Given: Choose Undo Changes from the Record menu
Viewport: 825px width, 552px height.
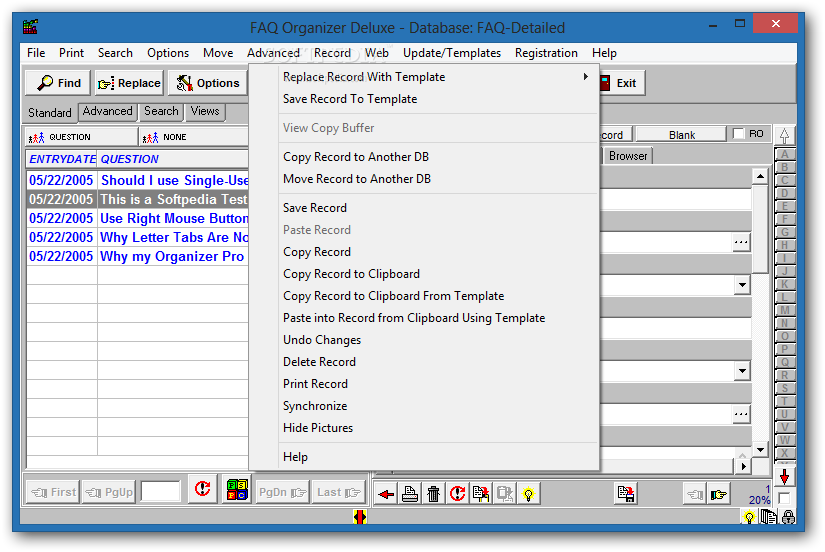Looking at the screenshot, I should pos(322,340).
